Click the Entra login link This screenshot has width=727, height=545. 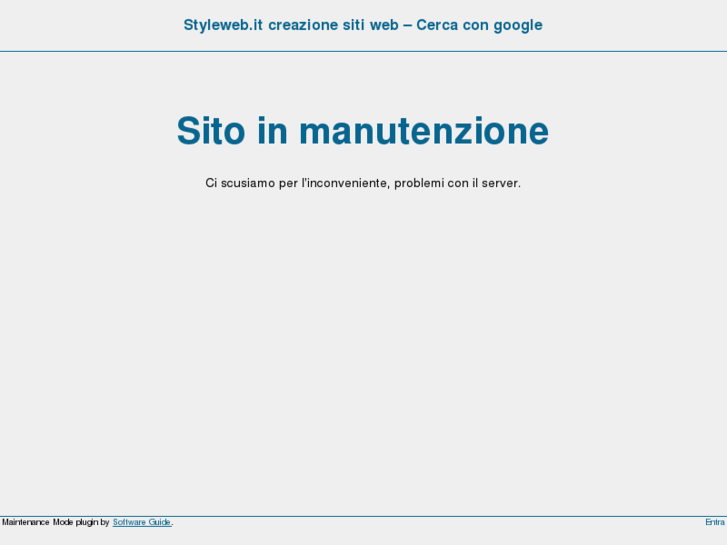click(715, 522)
